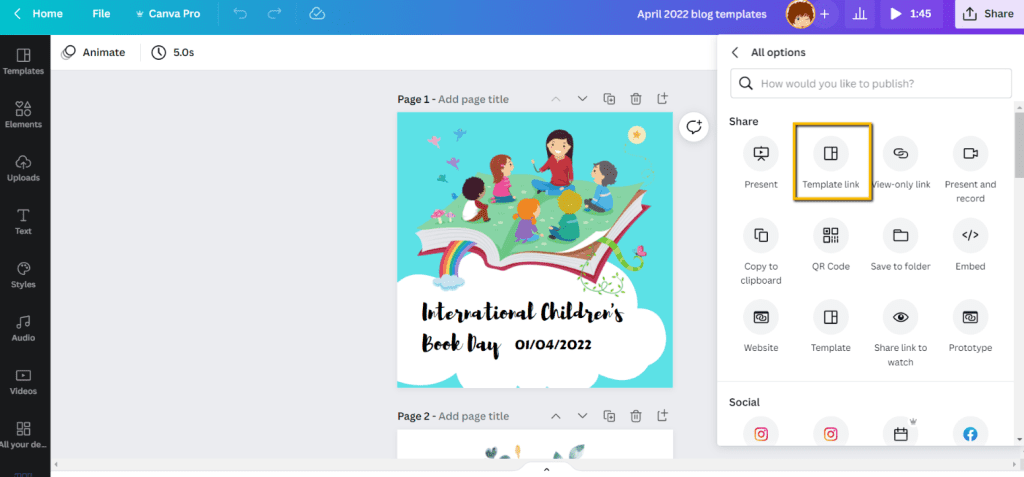Open the Templates sidebar panel

coord(24,61)
